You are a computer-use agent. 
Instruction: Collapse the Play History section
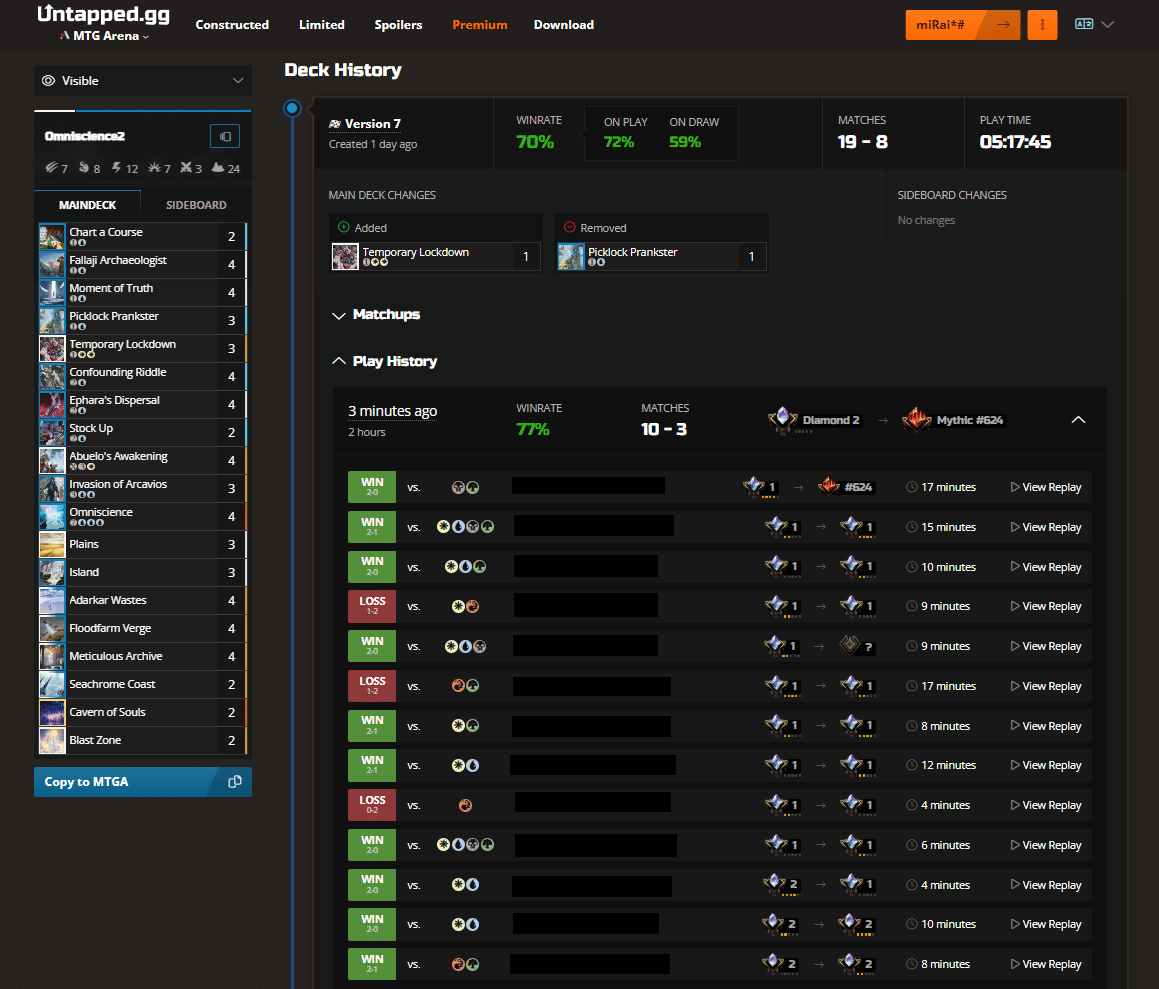click(385, 361)
